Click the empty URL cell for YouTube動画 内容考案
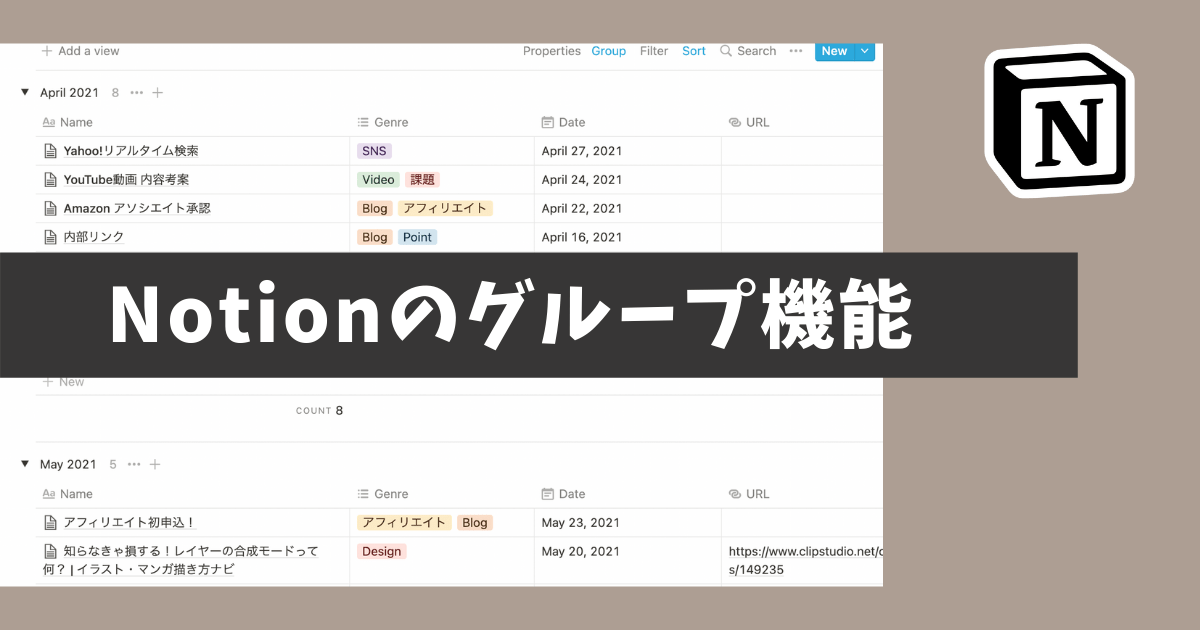 803,180
